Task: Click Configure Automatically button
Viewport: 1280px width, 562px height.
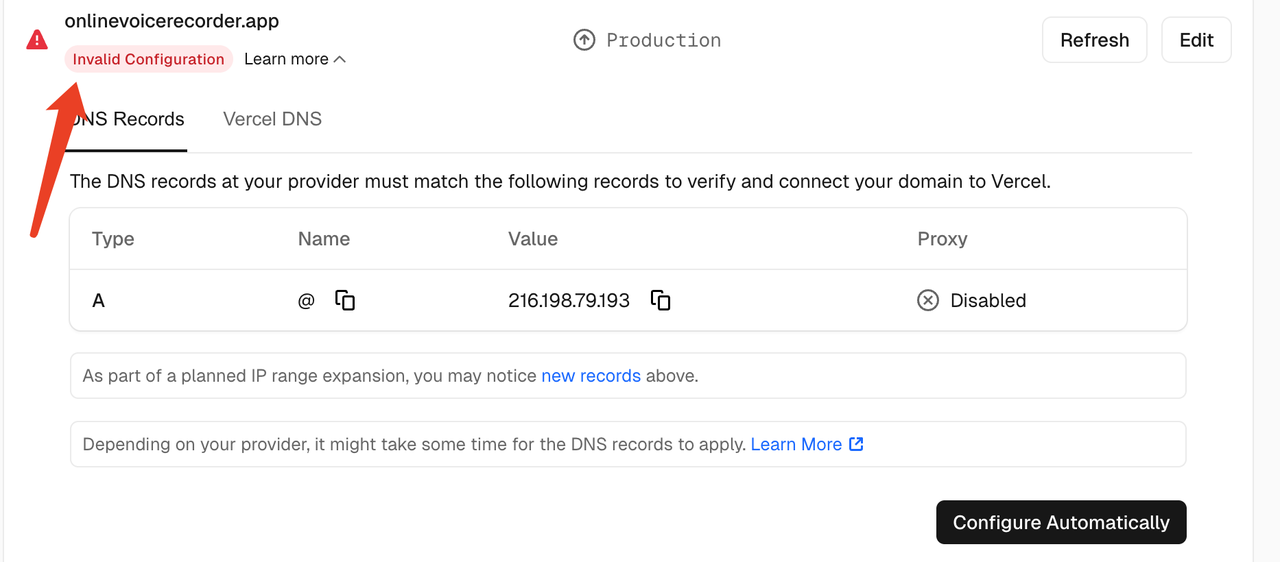Action: (x=1061, y=522)
